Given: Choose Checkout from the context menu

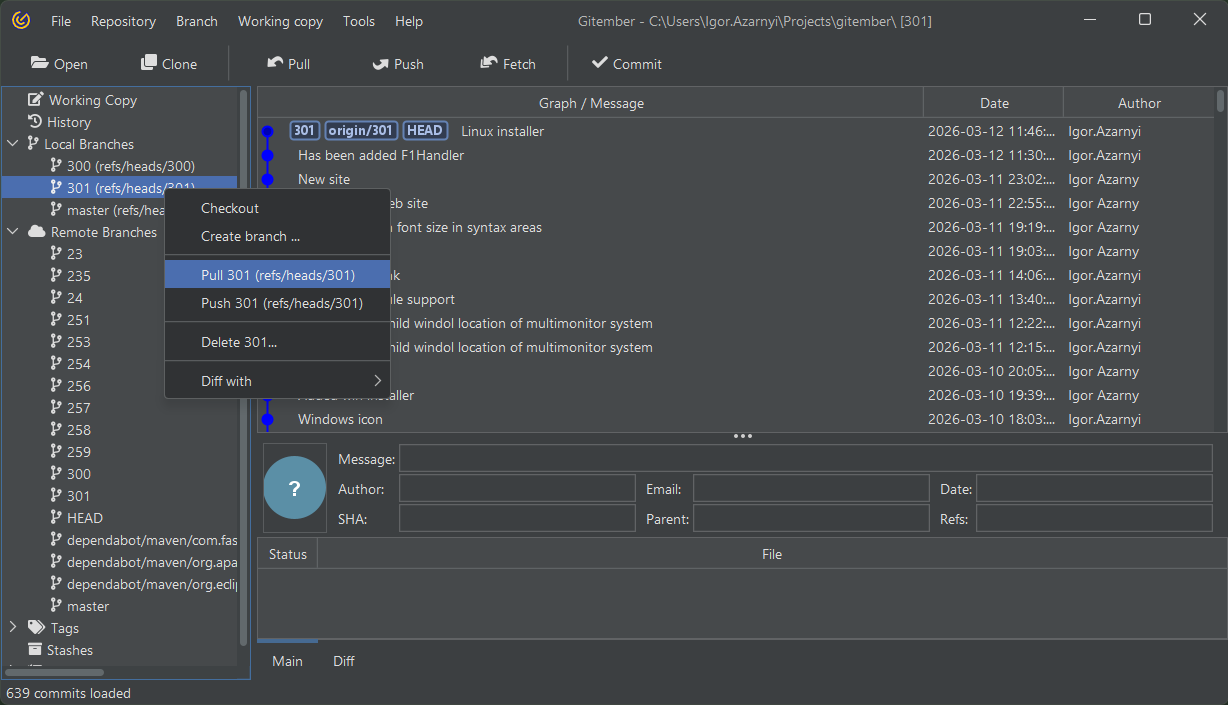Looking at the screenshot, I should click(x=230, y=208).
